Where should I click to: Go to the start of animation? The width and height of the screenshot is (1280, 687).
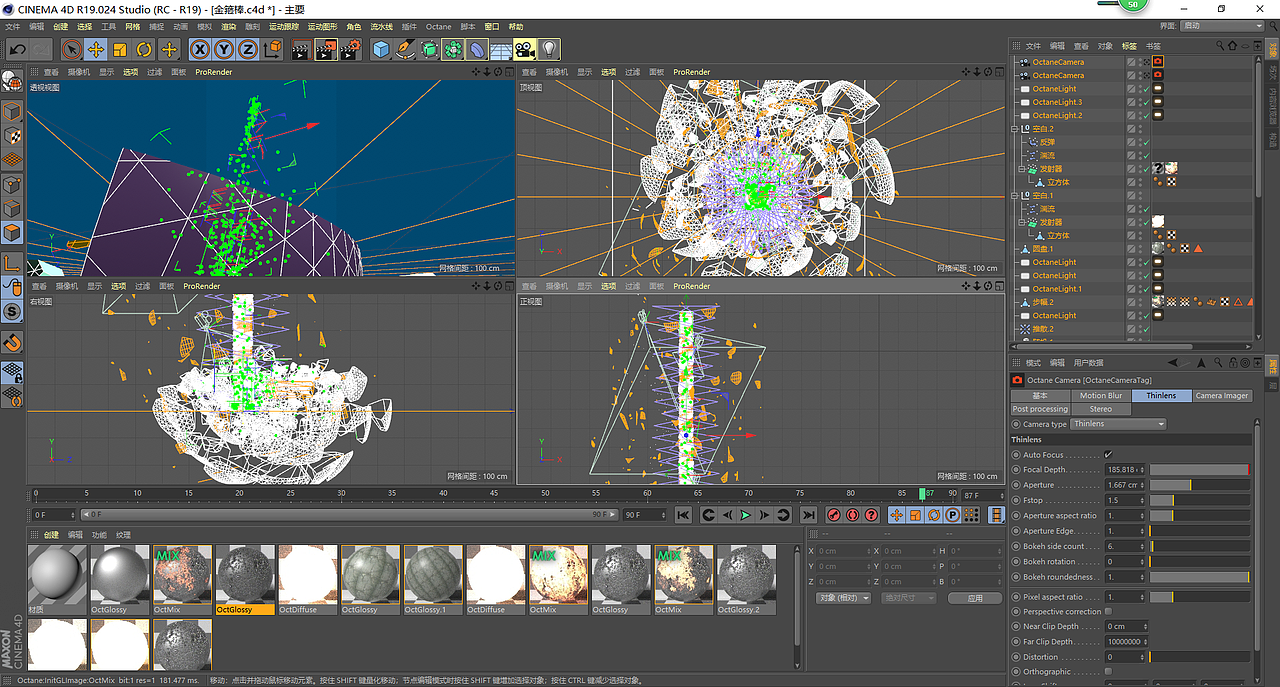pos(683,515)
